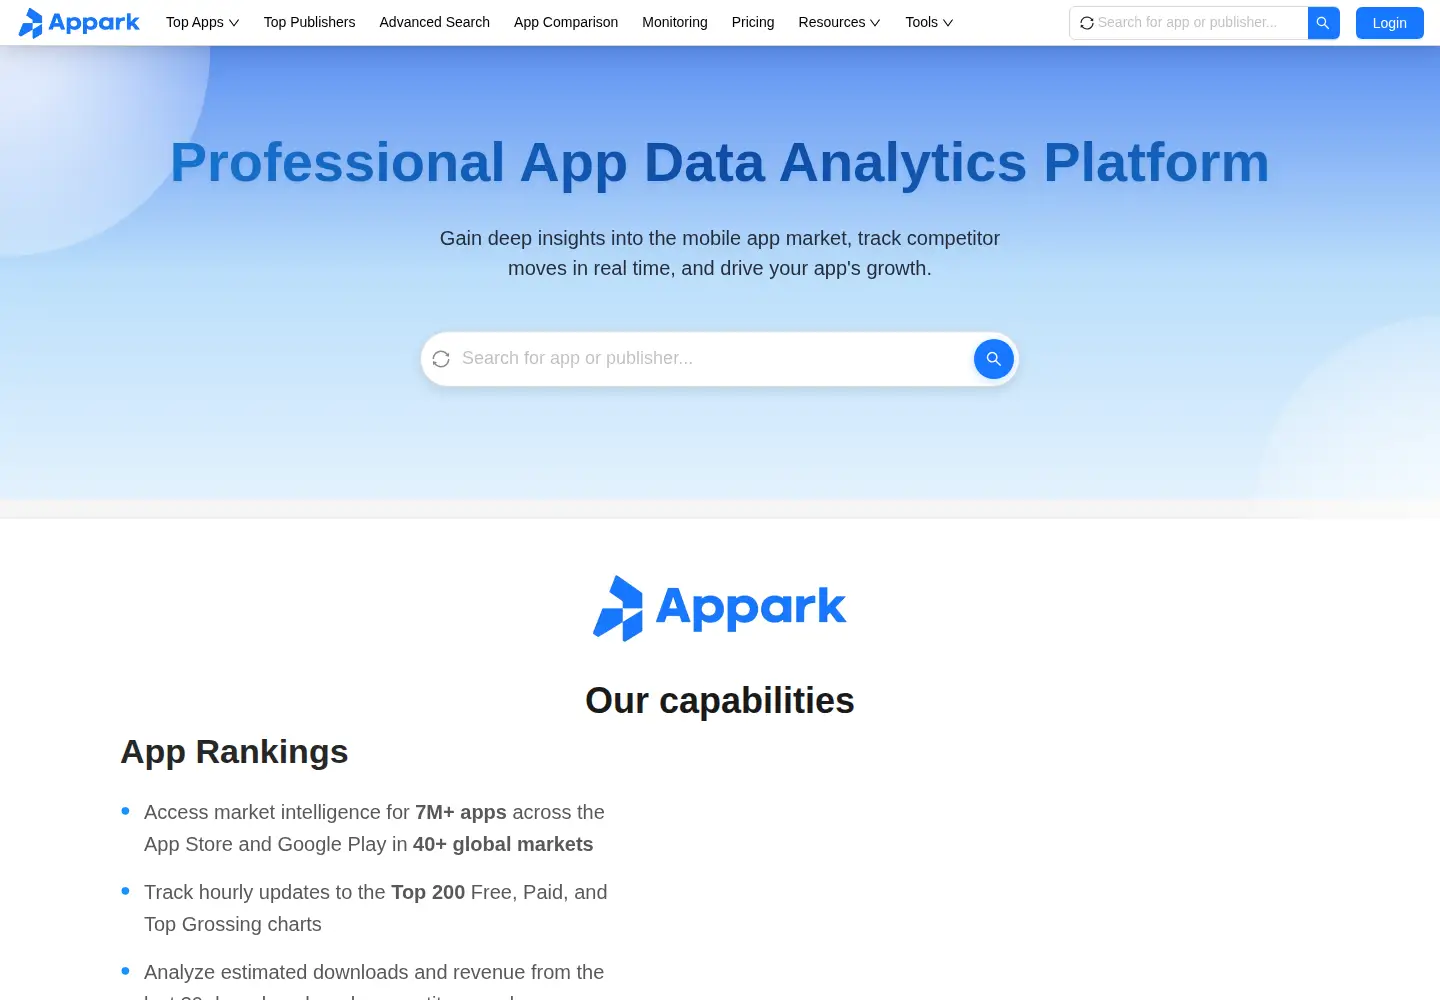Click the large Appark logo above Our capabilities
The height and width of the screenshot is (1000, 1440).
pyautogui.click(x=720, y=608)
